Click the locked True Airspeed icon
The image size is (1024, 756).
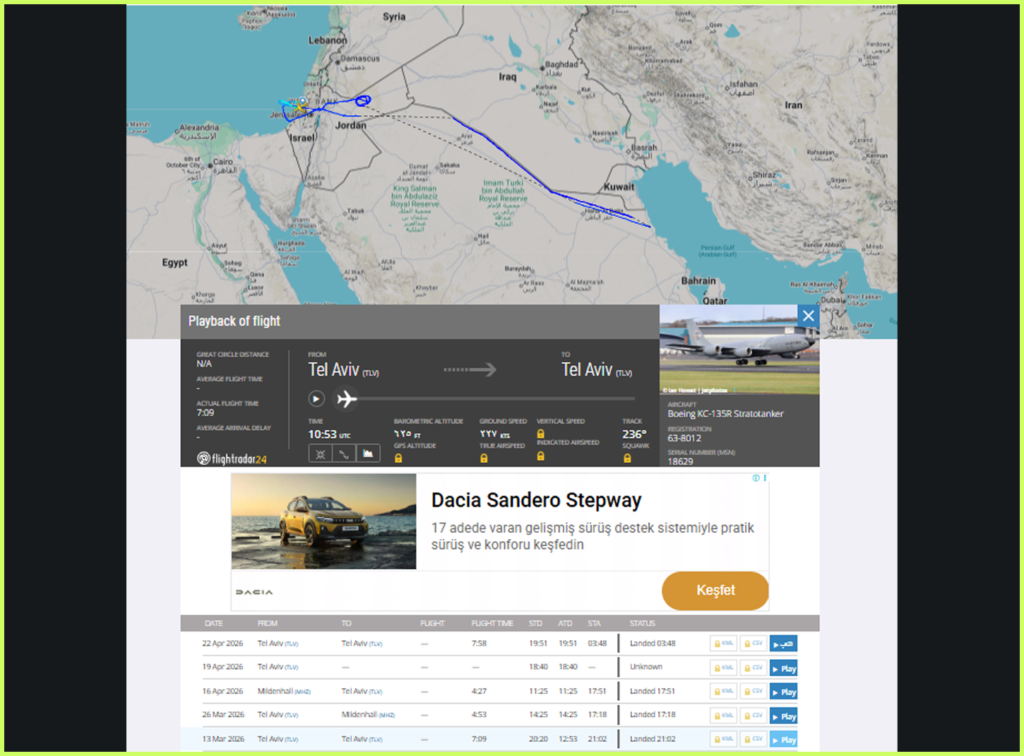point(484,458)
